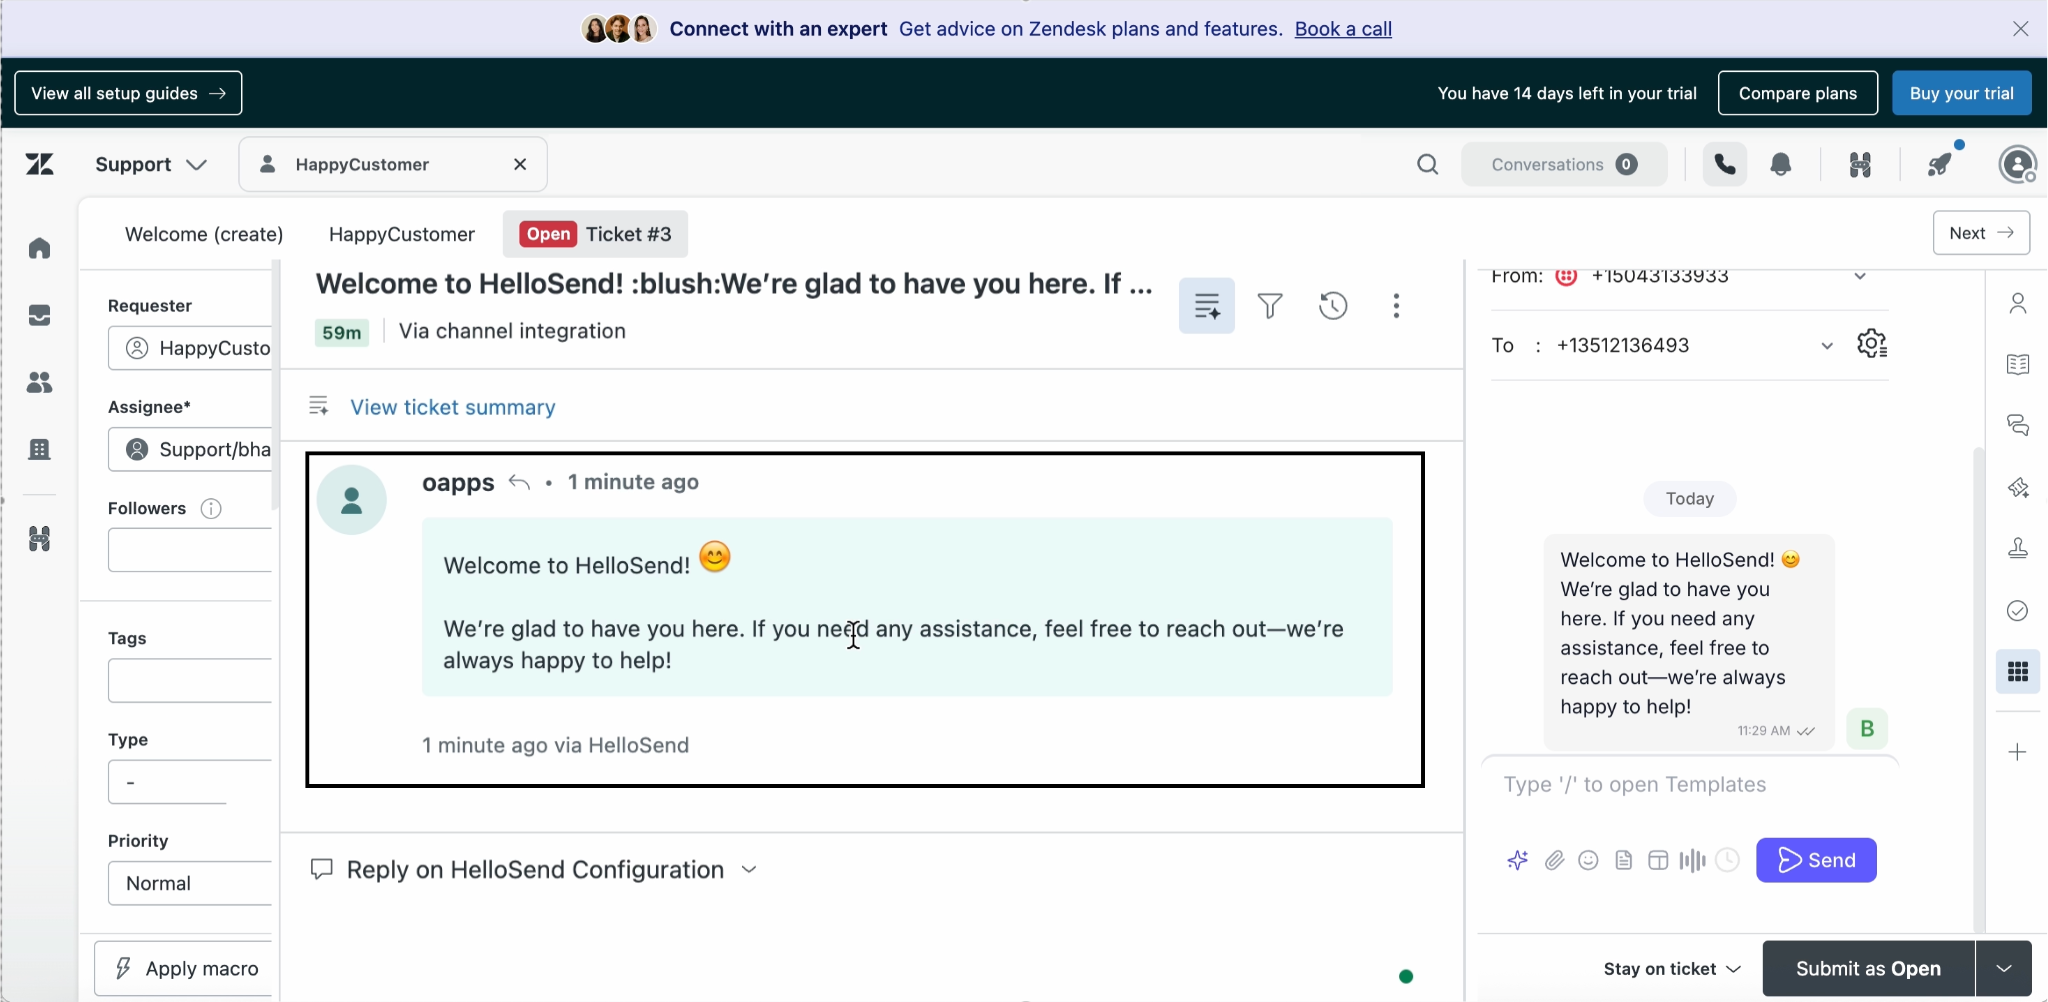Viewport: 2048px width, 1002px height.
Task: Click the reply arrow next to oapps
Action: (519, 483)
